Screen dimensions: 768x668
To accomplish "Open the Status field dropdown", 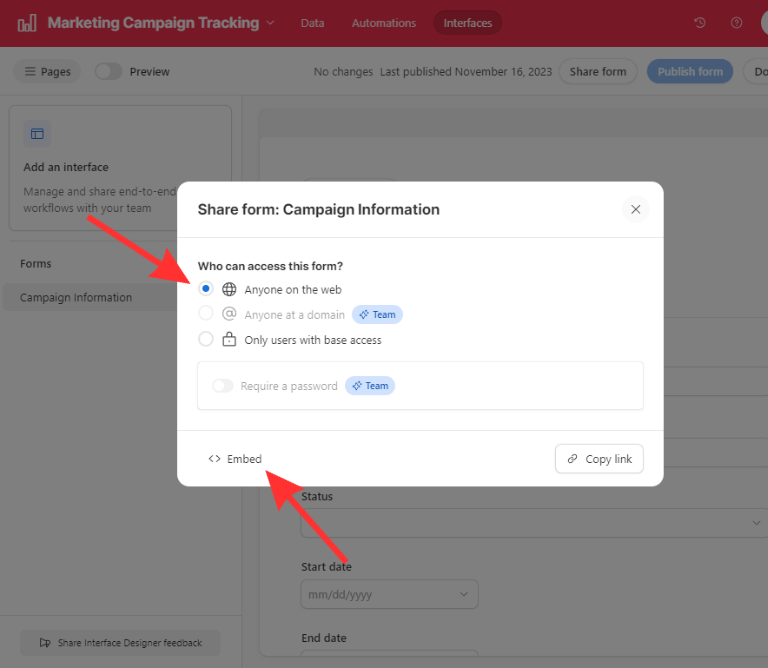I will (755, 522).
